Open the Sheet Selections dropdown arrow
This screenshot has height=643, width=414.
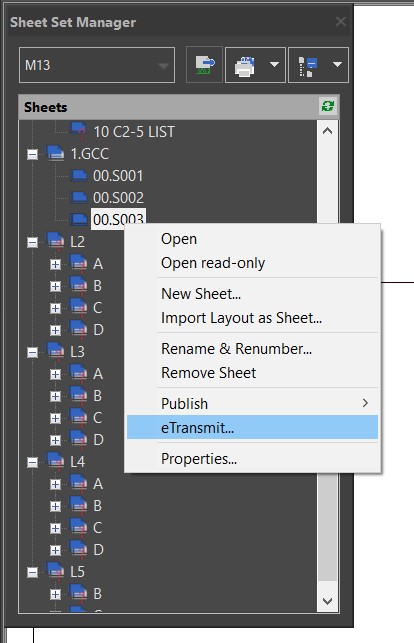click(x=337, y=65)
